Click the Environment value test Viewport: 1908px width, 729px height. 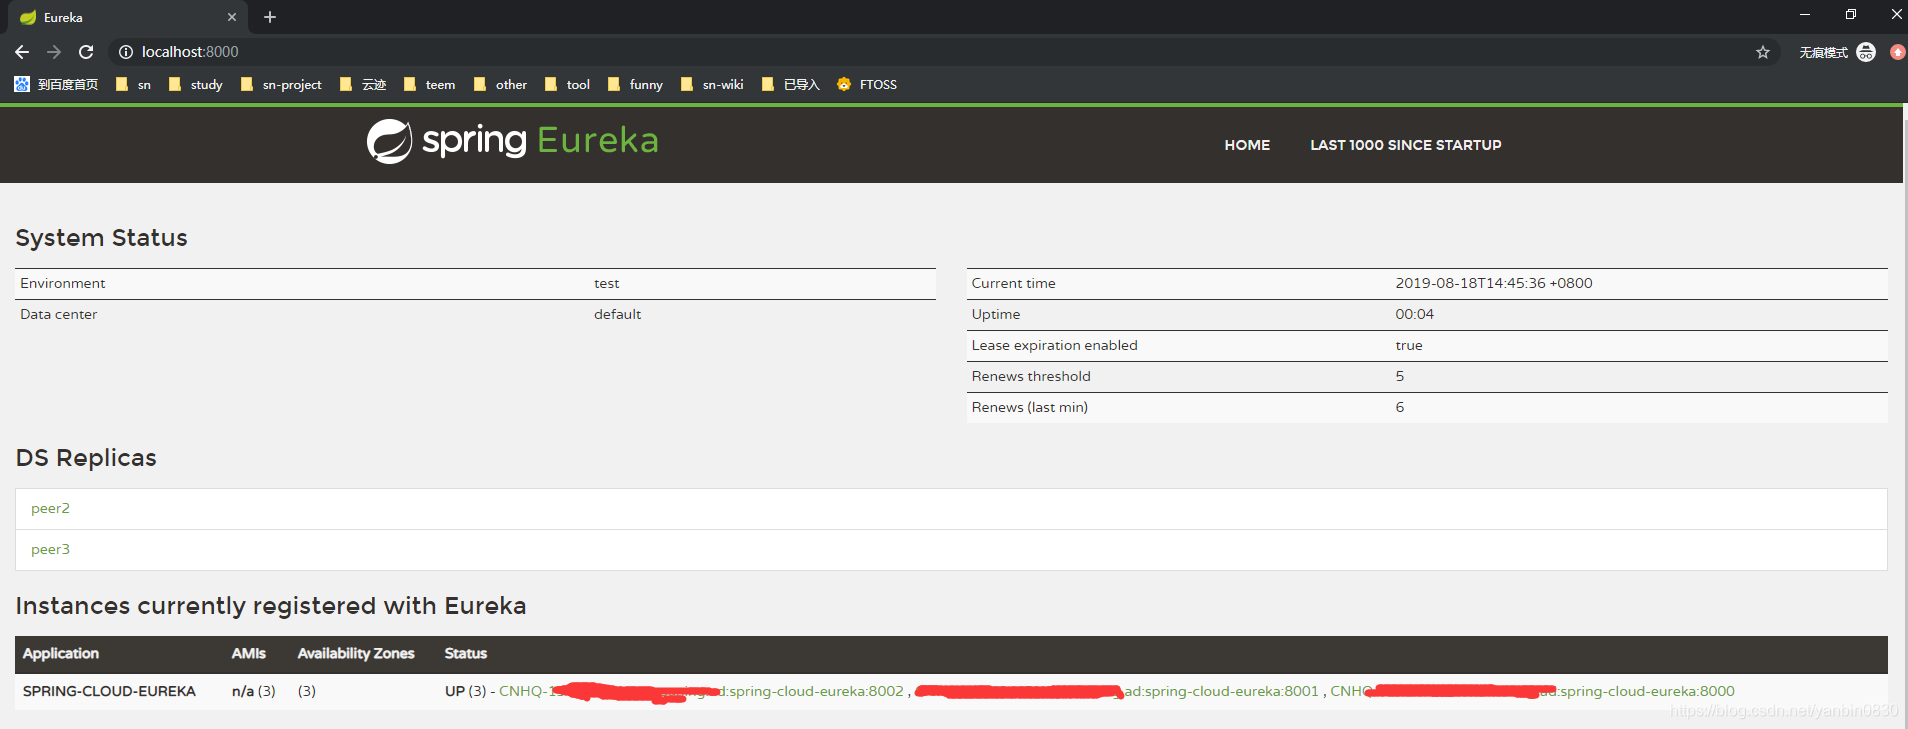coord(606,283)
